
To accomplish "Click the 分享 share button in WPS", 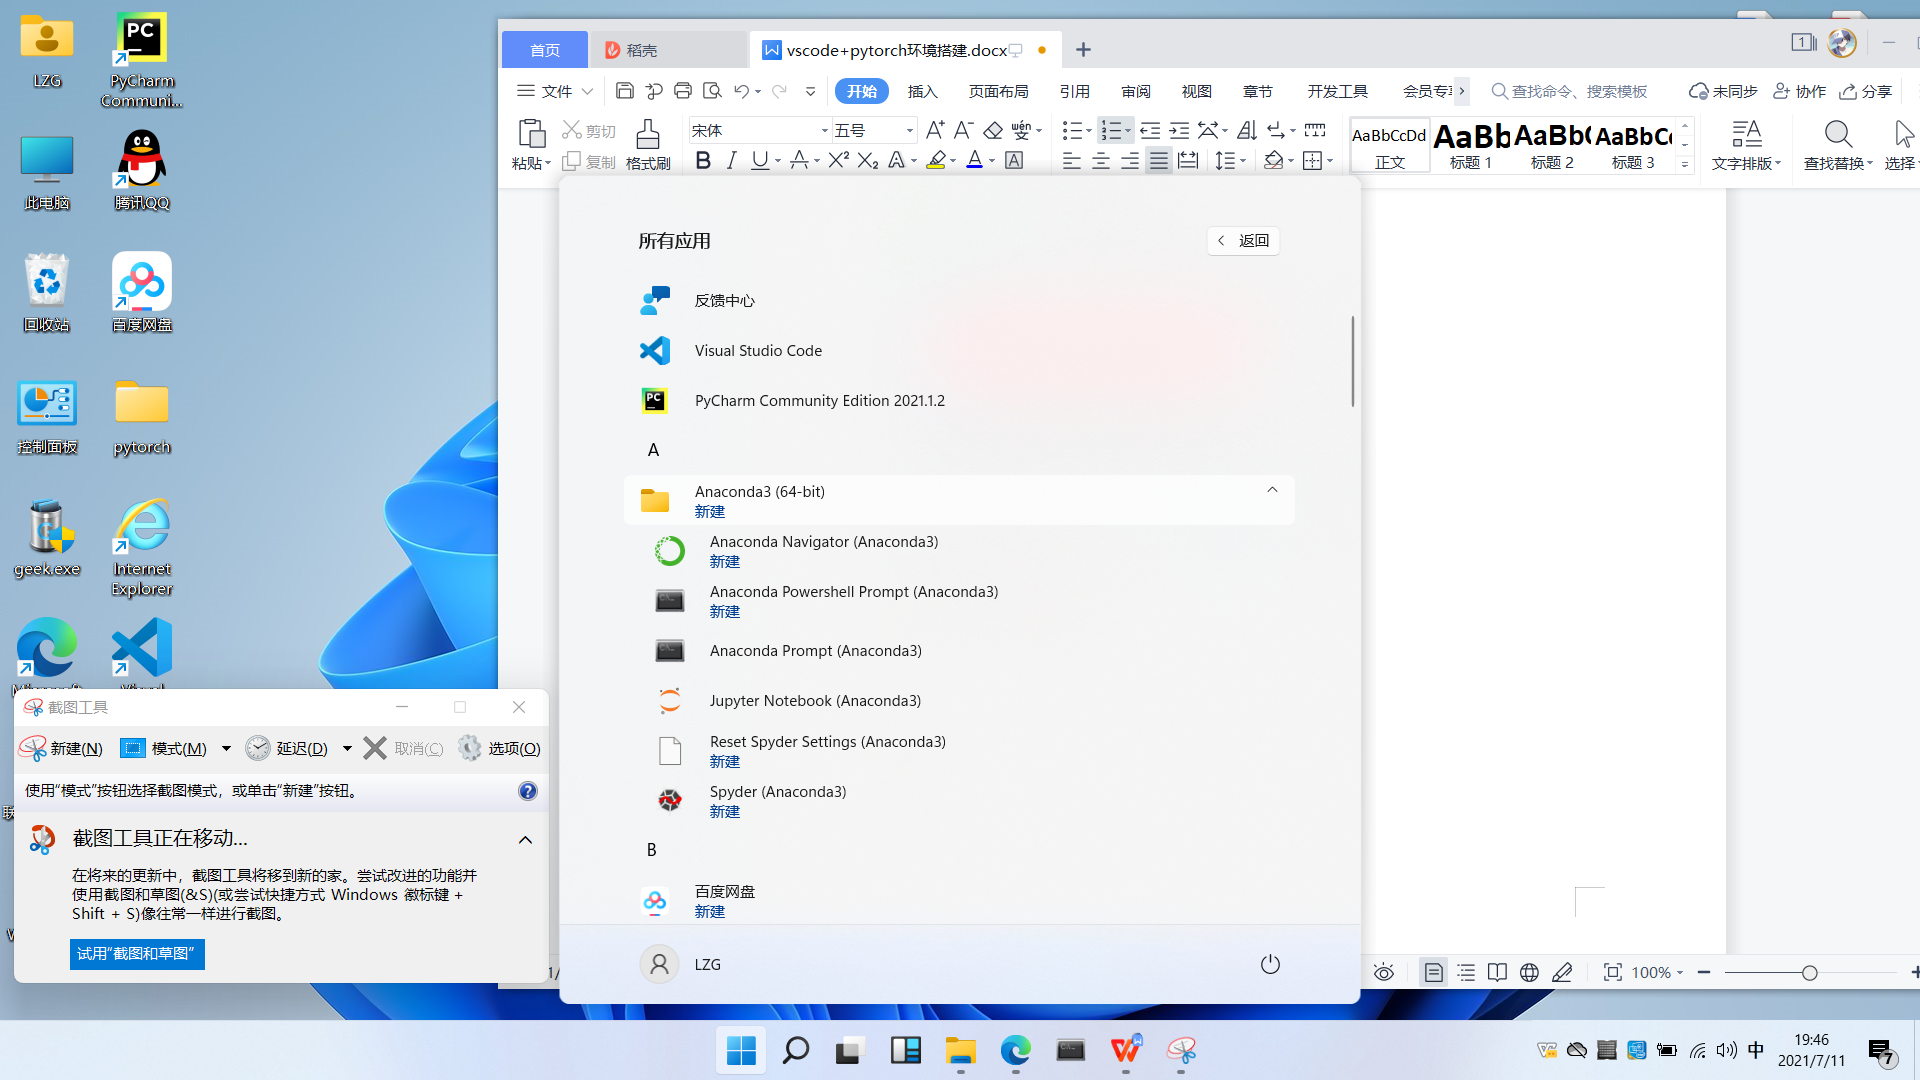I will (x=1866, y=91).
